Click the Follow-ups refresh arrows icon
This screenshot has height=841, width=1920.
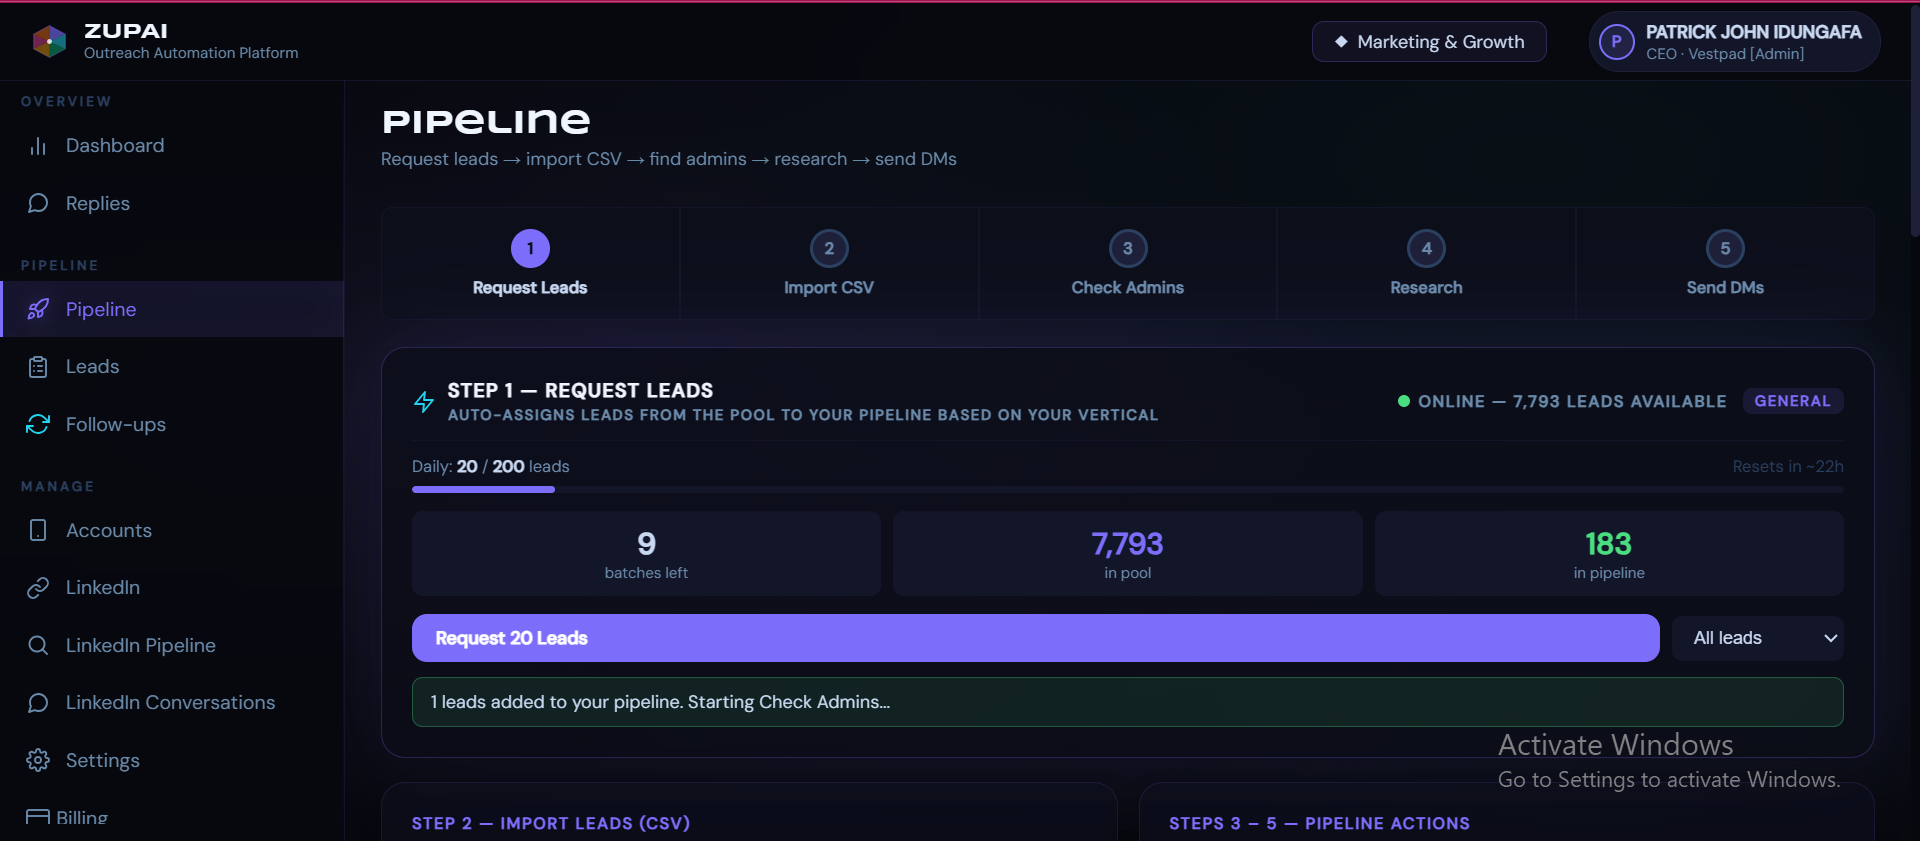click(x=38, y=424)
